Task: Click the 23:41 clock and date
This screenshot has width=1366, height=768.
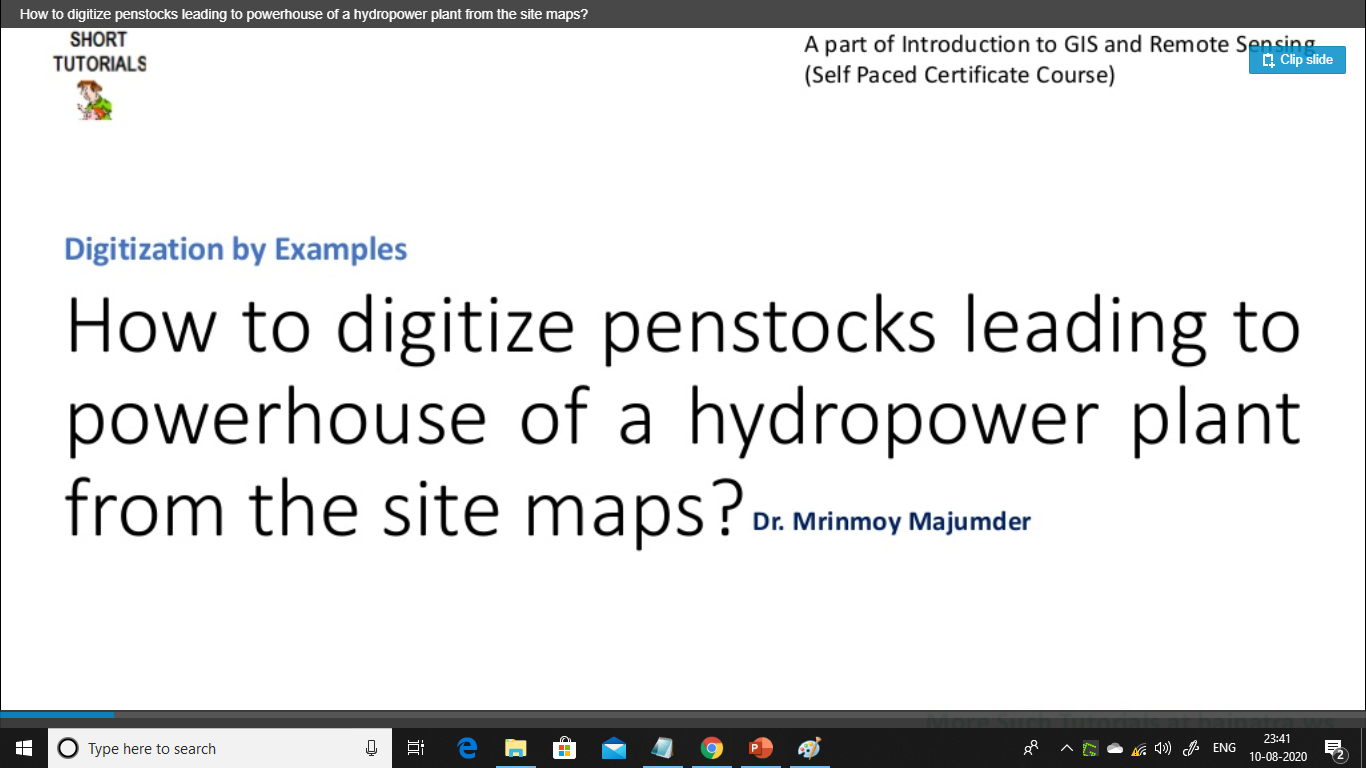Action: (x=1277, y=748)
